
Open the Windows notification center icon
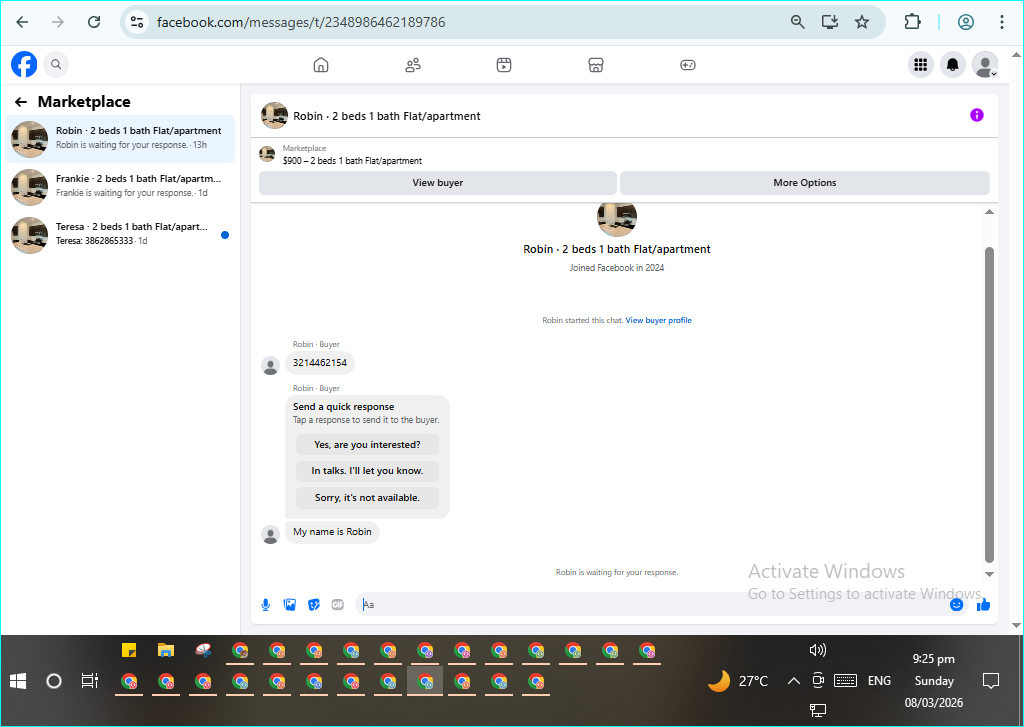[991, 681]
